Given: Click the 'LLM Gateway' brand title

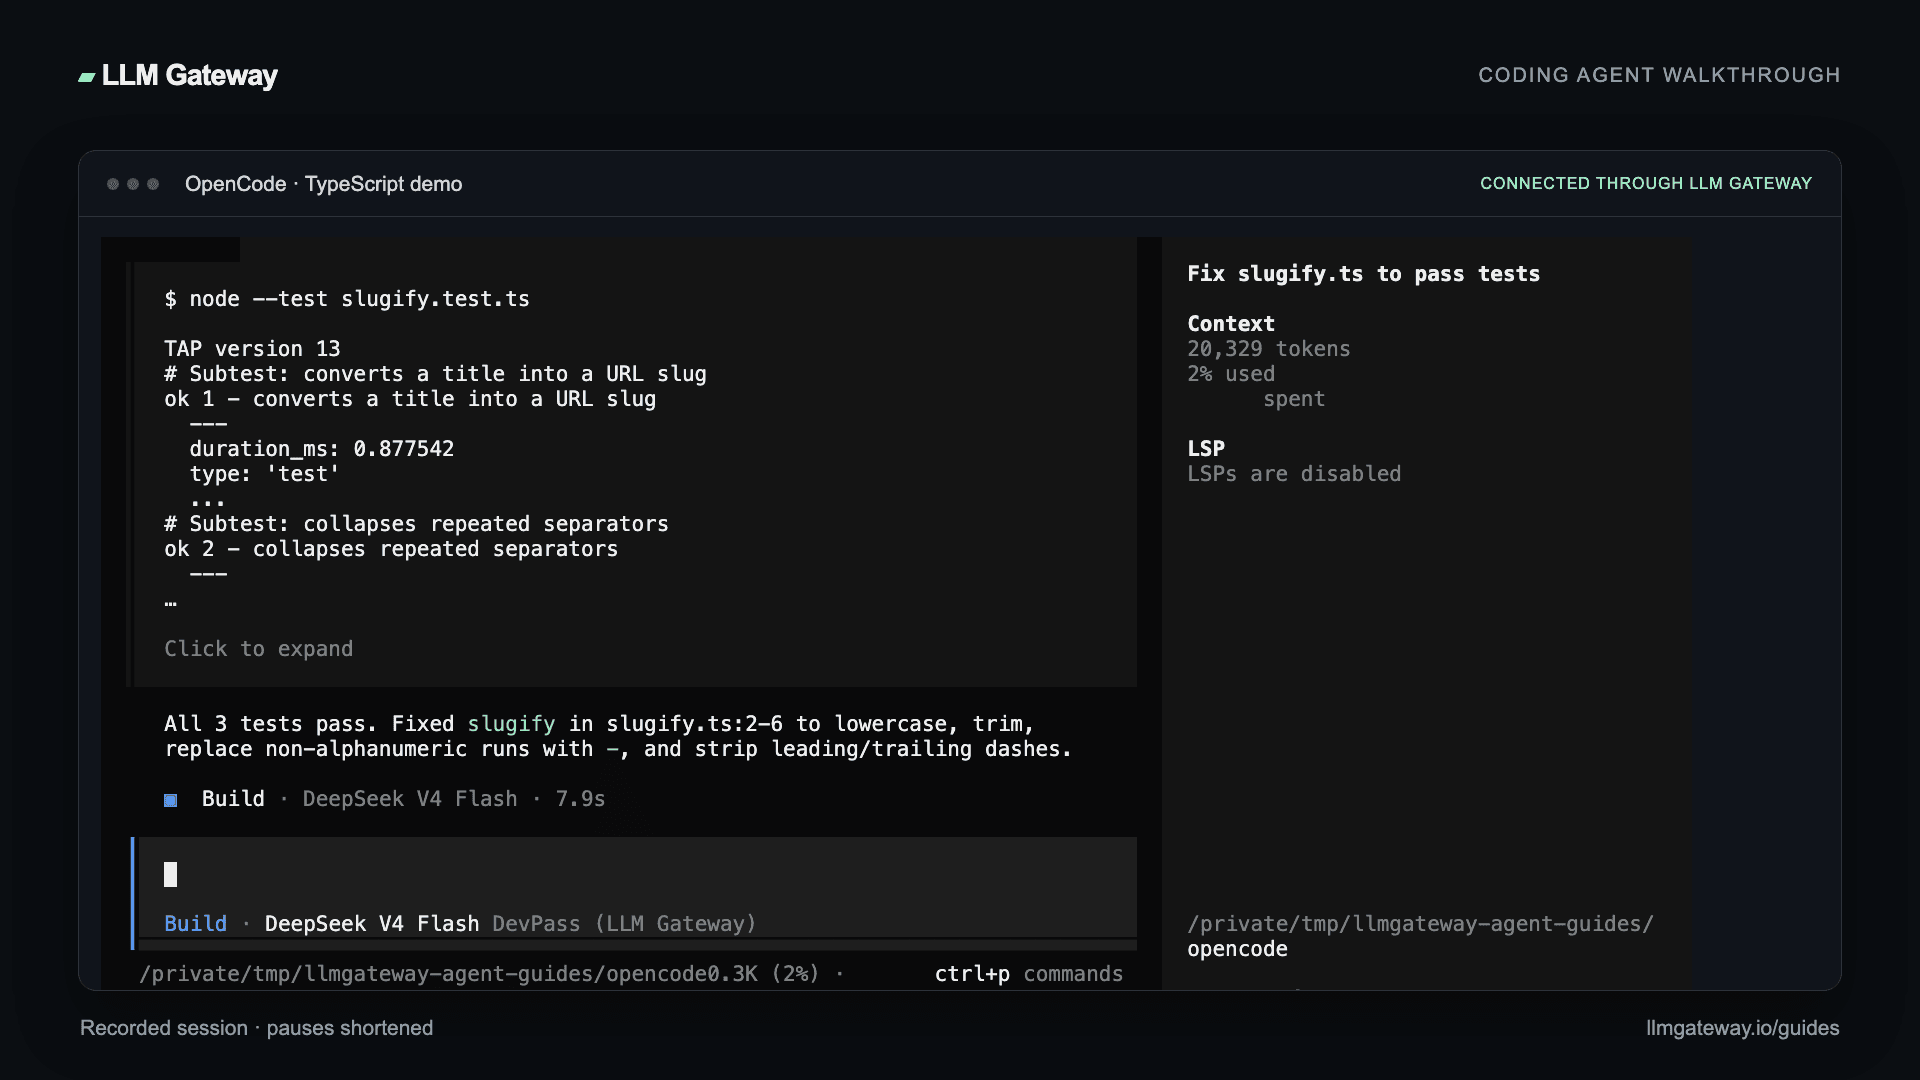Looking at the screenshot, I should (189, 76).
